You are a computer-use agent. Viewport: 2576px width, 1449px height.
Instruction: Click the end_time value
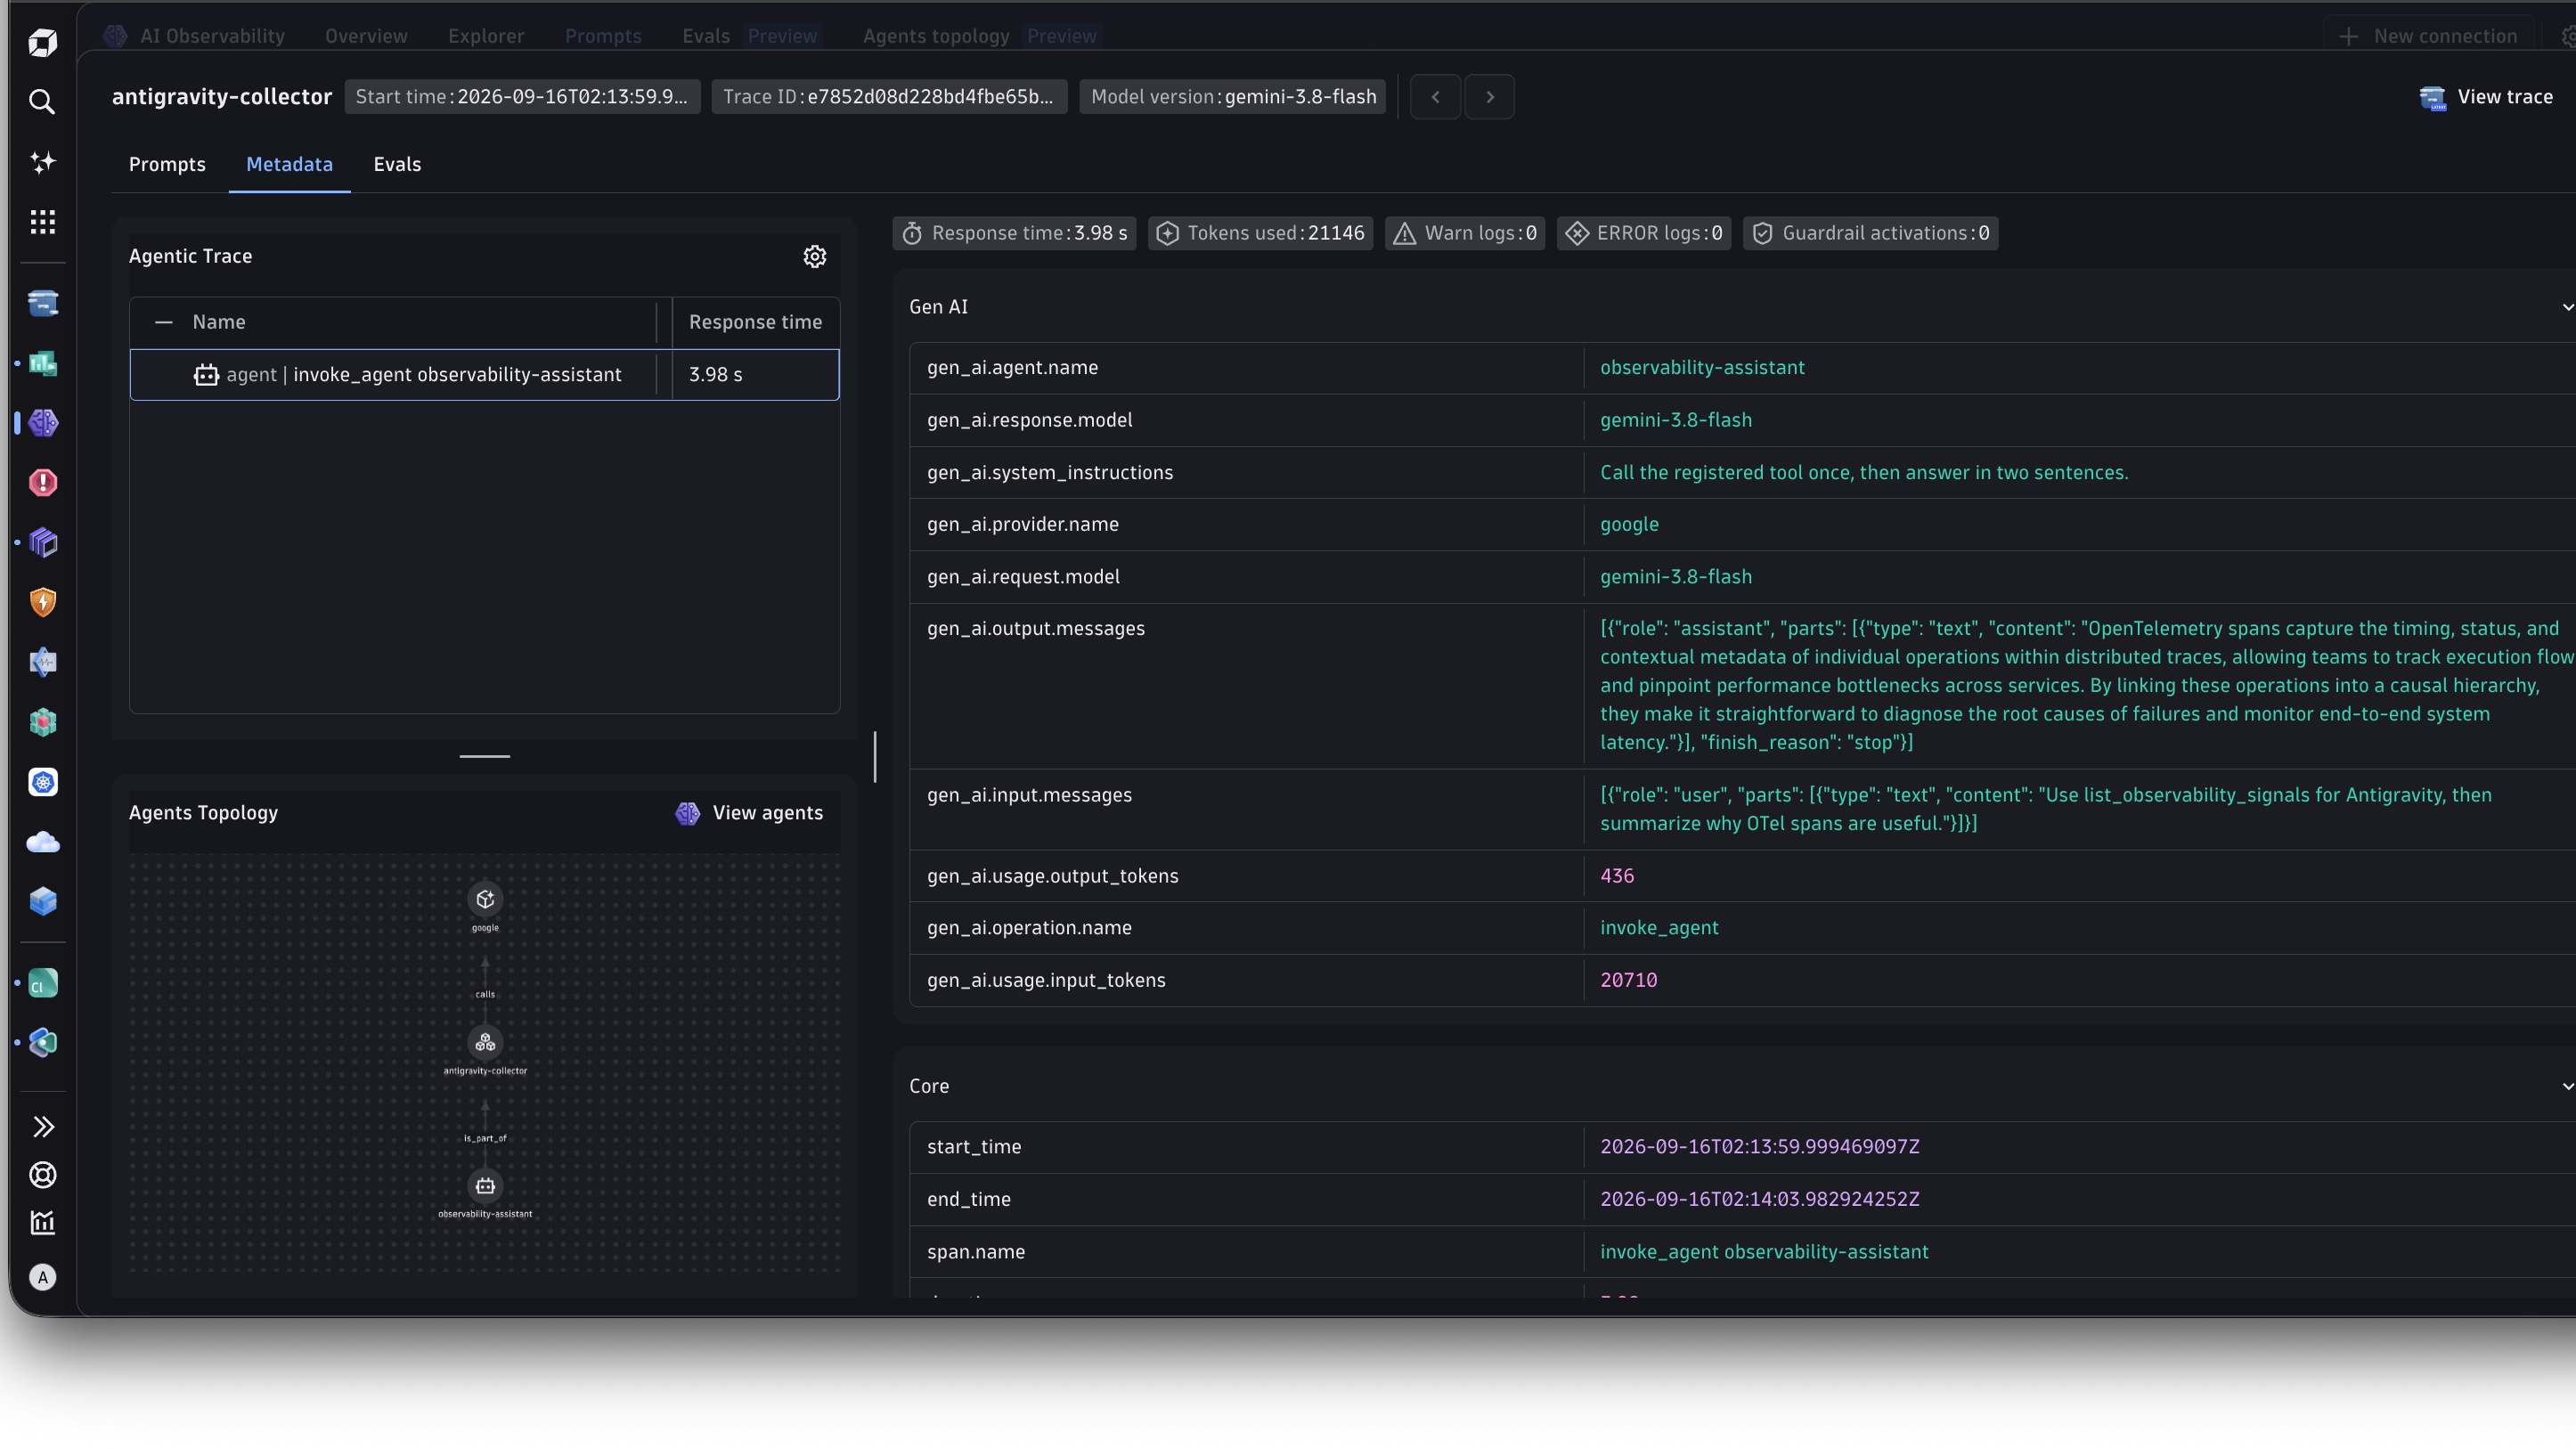[x=1759, y=1199]
